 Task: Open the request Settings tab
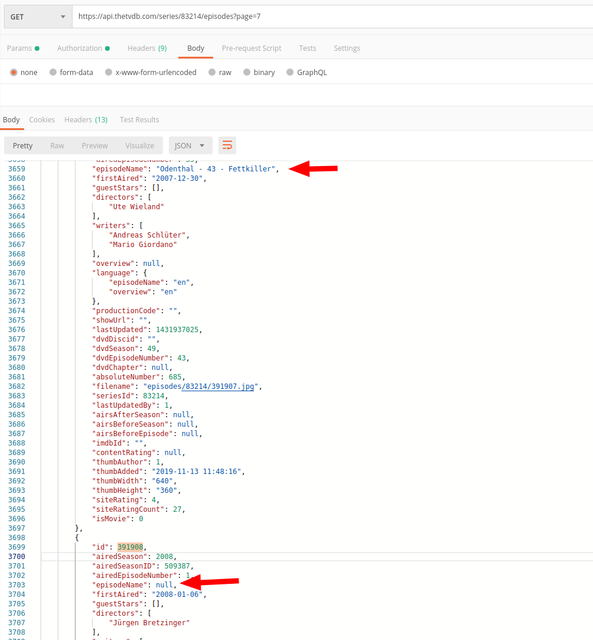[x=347, y=48]
